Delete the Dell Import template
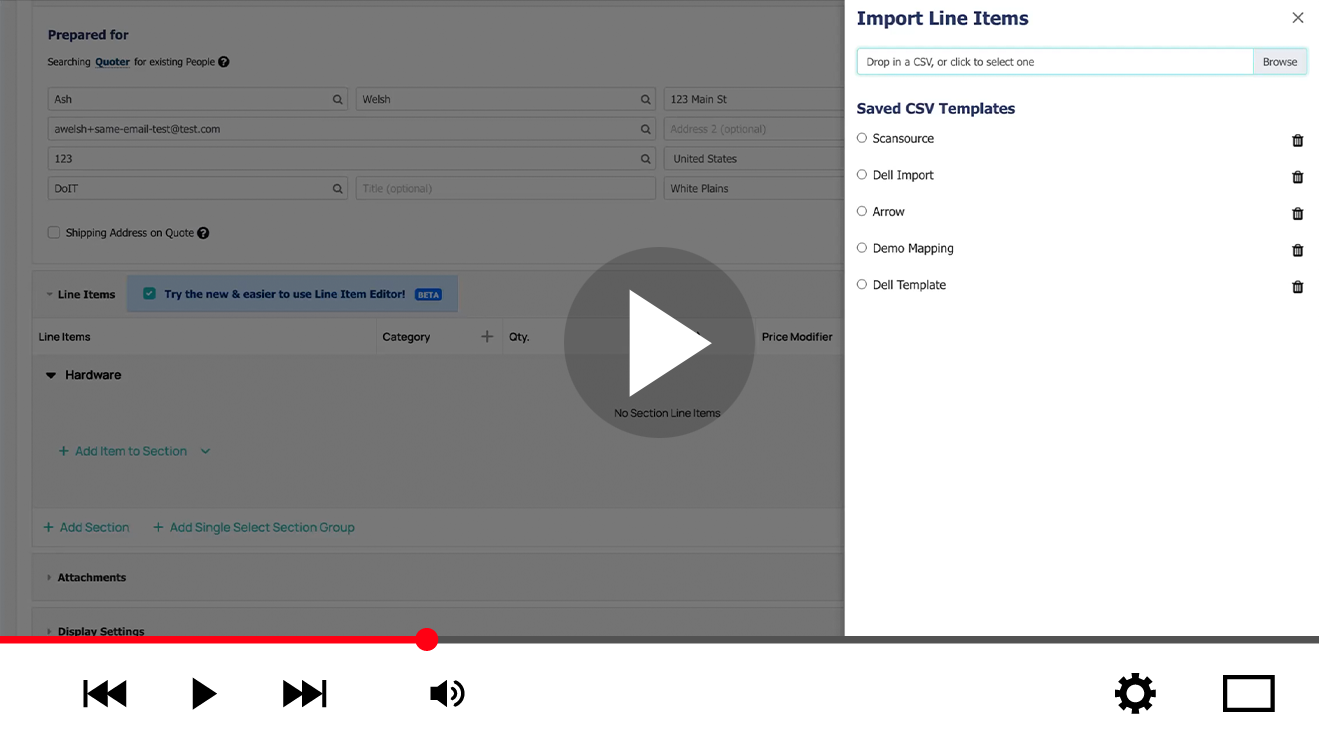The width and height of the screenshot is (1319, 755). [x=1297, y=177]
